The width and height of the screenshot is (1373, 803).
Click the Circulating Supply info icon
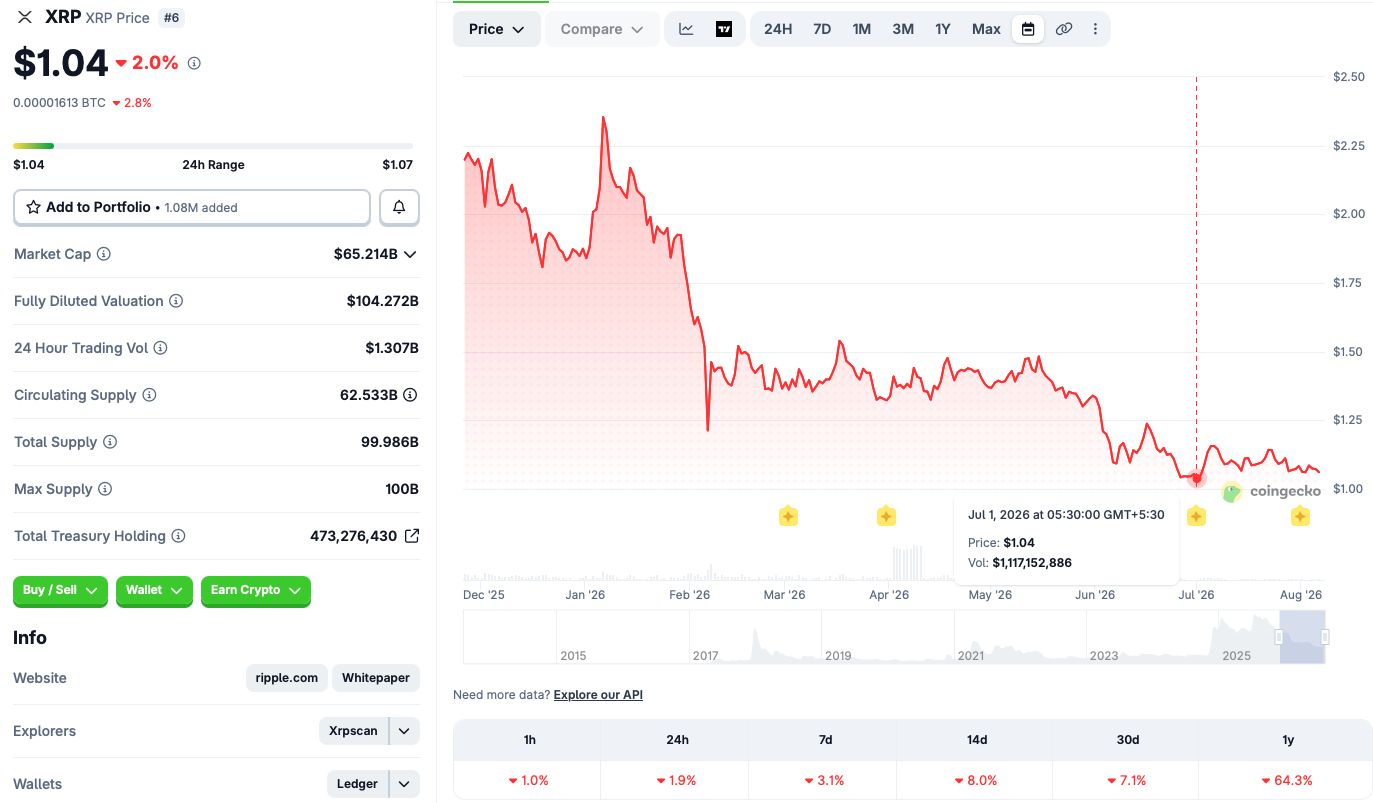(149, 395)
